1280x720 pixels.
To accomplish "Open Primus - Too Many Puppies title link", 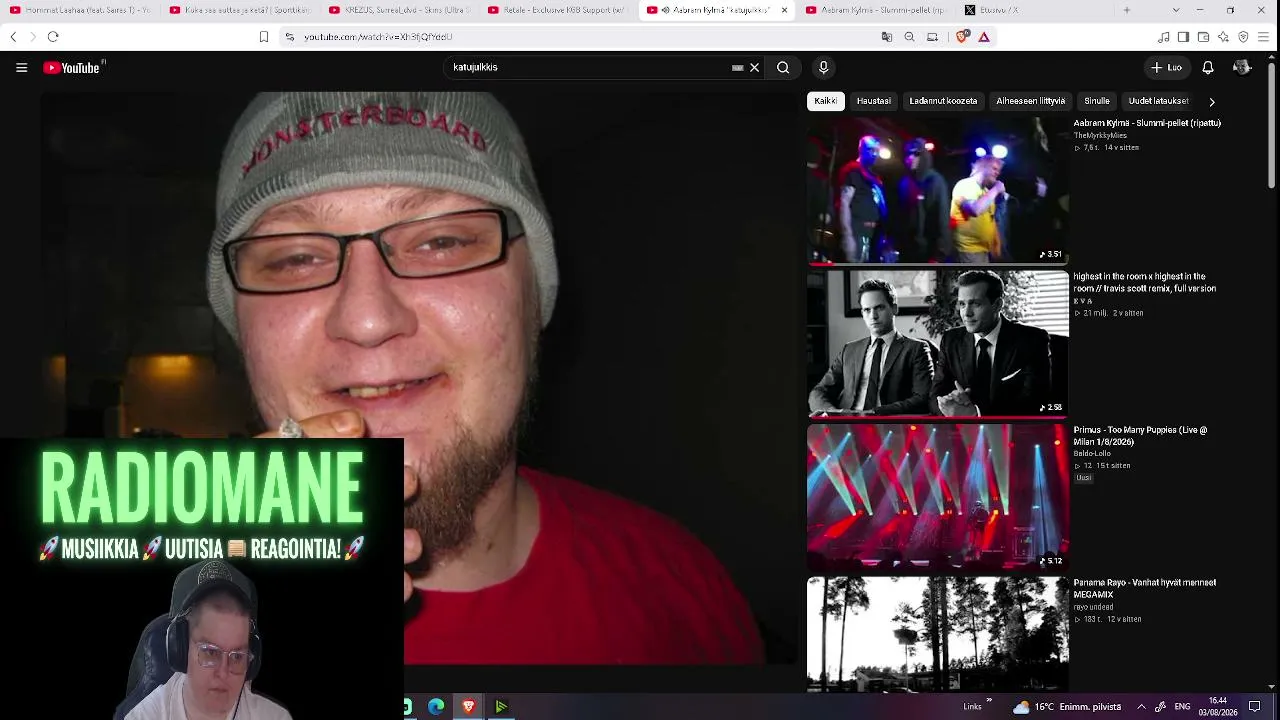I will coord(1140,435).
